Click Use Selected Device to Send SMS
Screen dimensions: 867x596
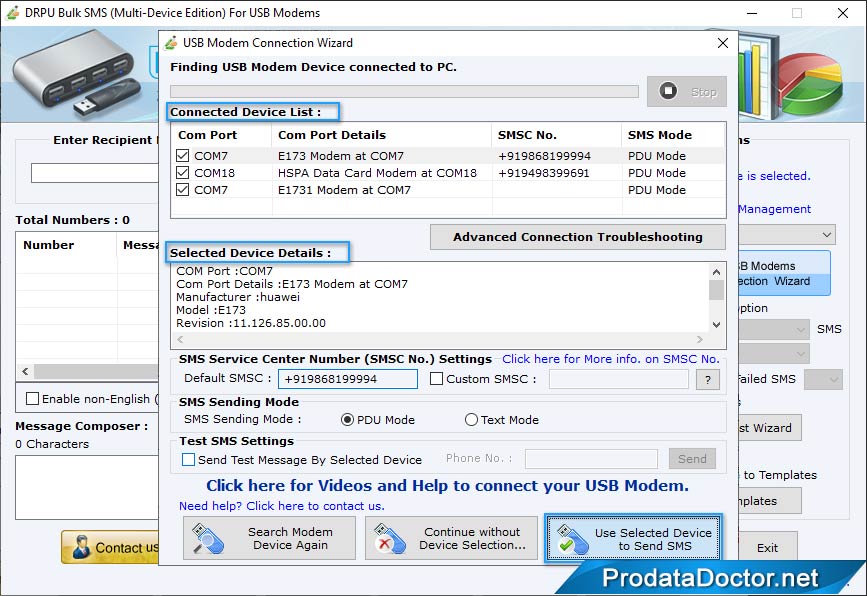pyautogui.click(x=634, y=539)
